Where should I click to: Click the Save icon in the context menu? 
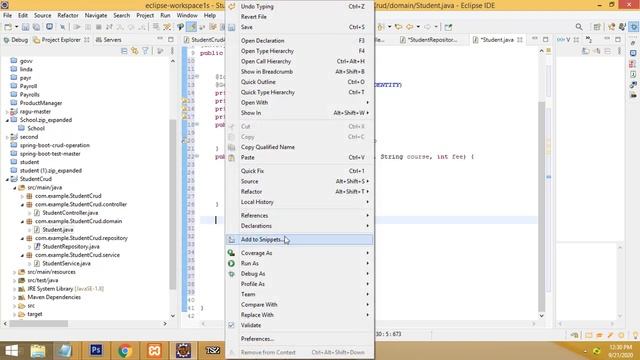(231, 27)
